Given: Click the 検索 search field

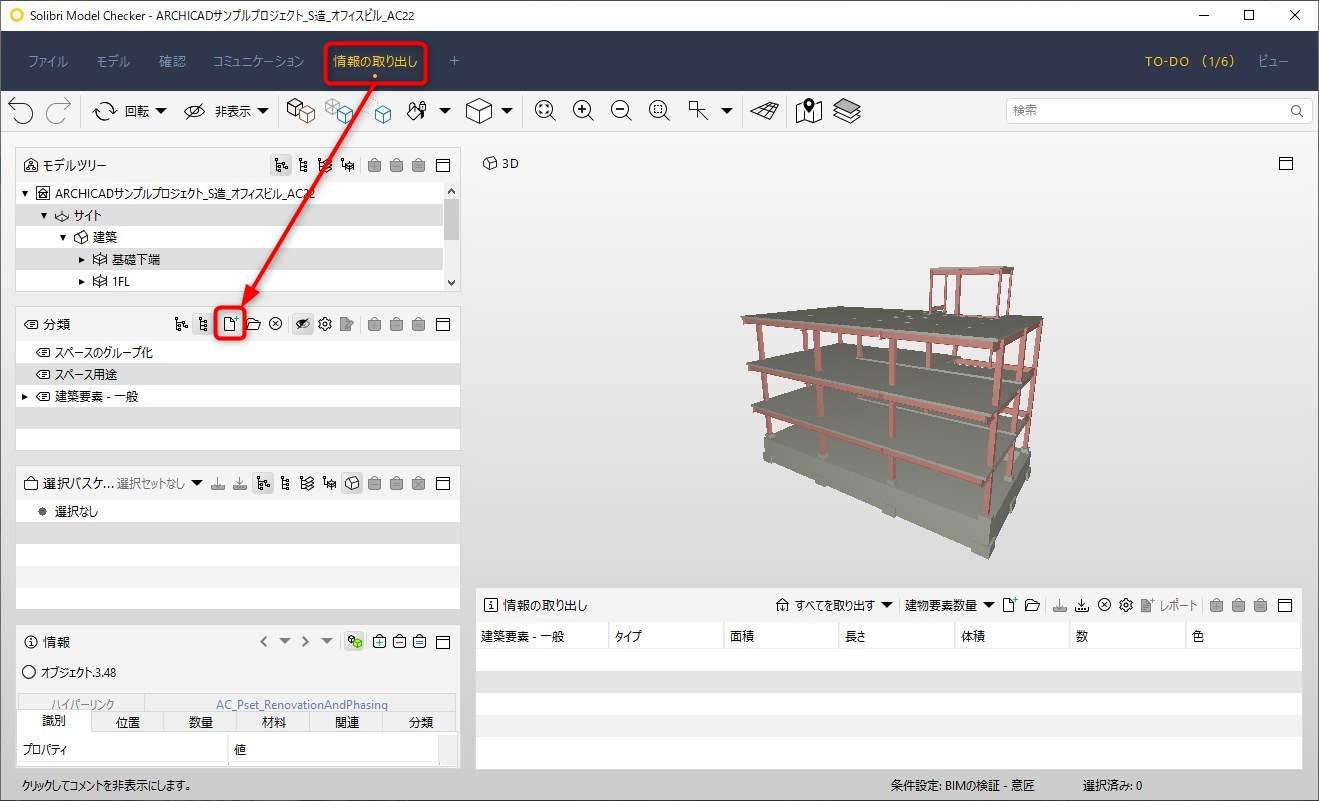Looking at the screenshot, I should click(1158, 111).
